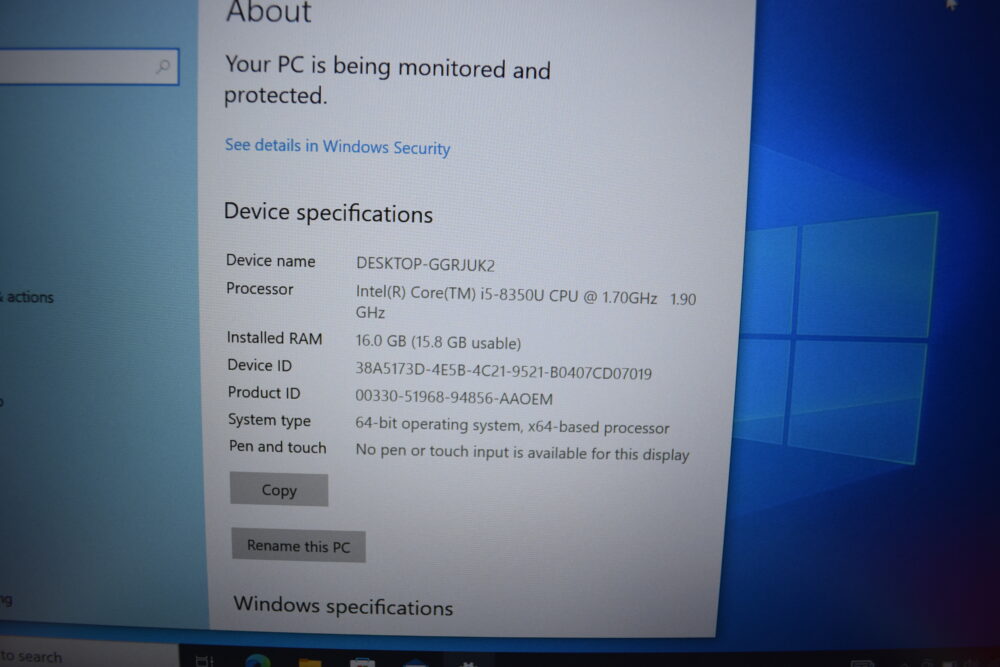Open Microsoft Edge from the taskbar
The width and height of the screenshot is (1000, 667).
(258, 661)
